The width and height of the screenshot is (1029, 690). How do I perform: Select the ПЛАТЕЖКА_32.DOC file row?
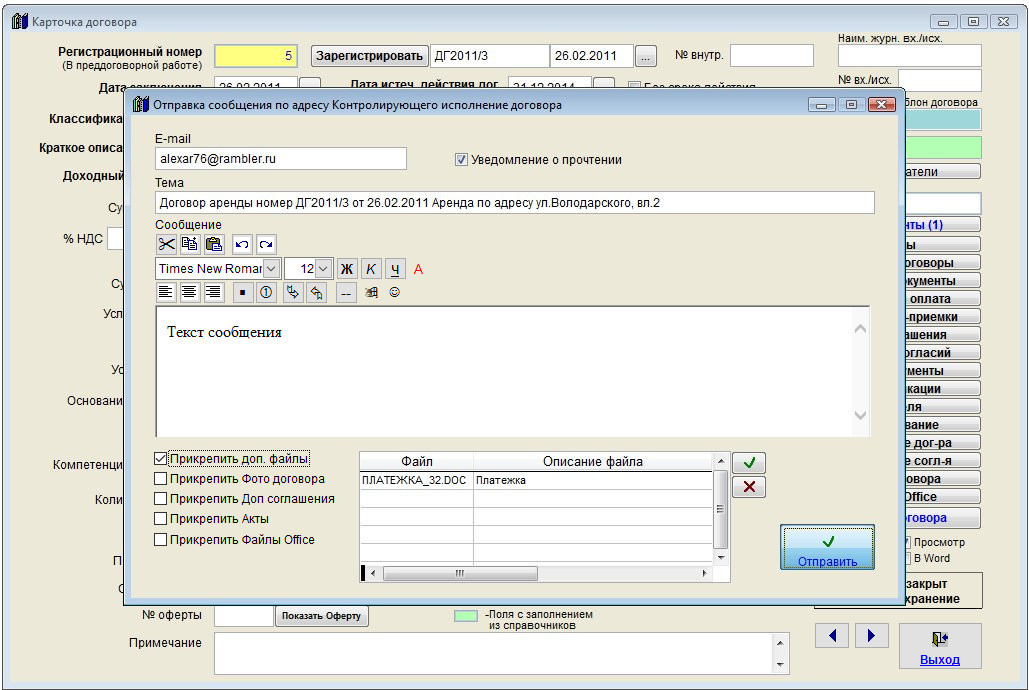[x=415, y=481]
